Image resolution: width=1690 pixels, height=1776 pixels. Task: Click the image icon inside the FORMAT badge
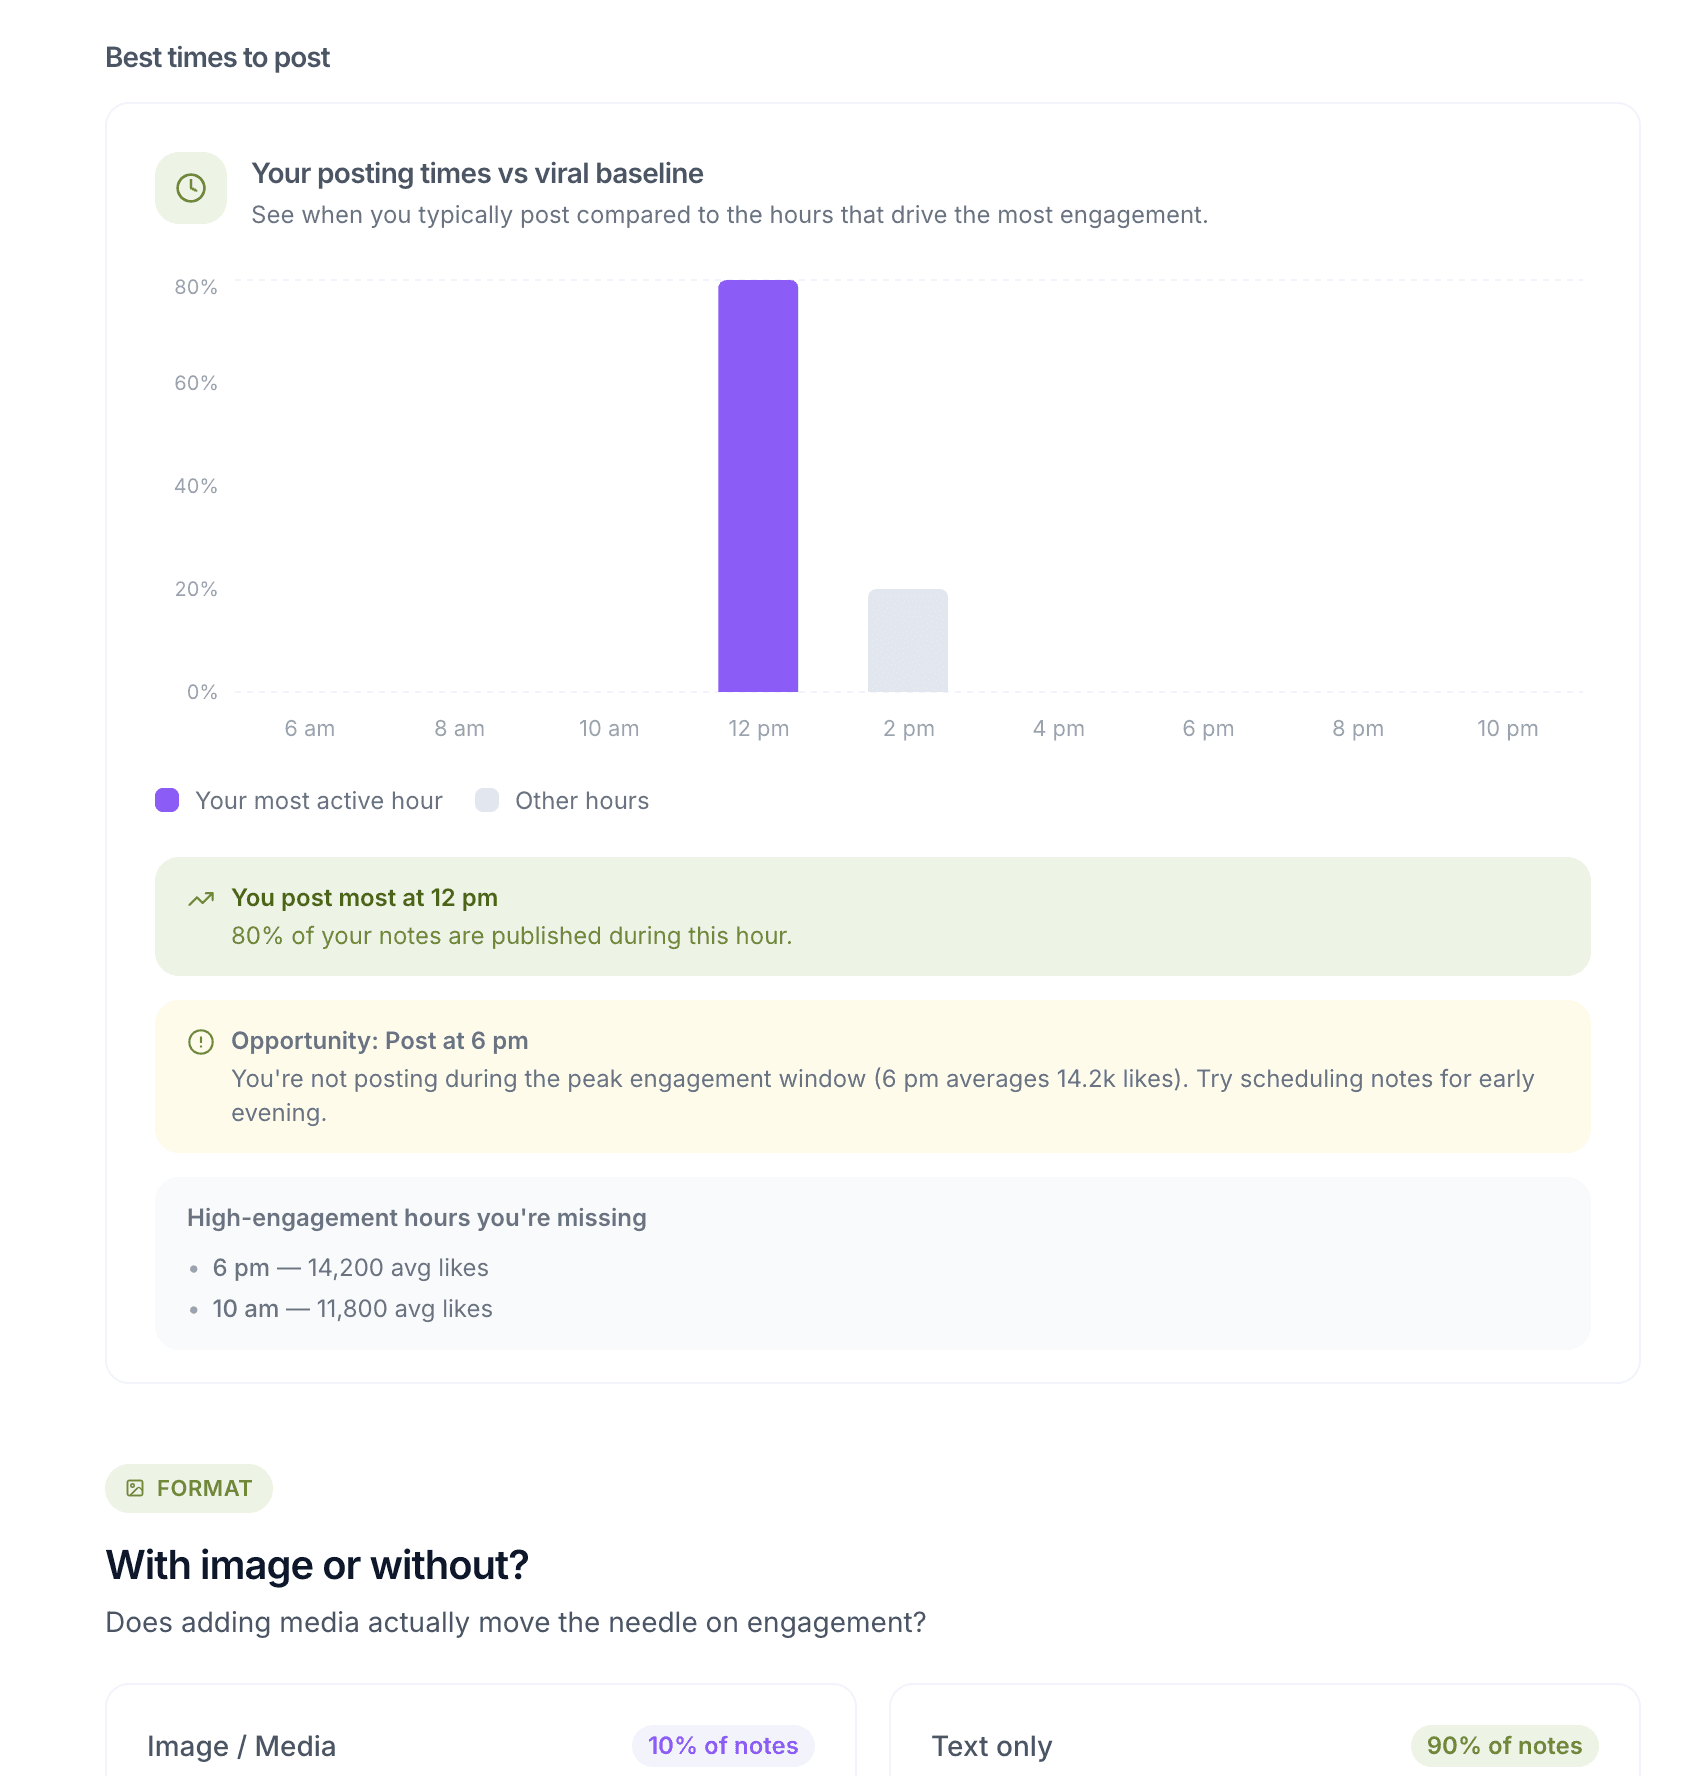click(135, 1488)
